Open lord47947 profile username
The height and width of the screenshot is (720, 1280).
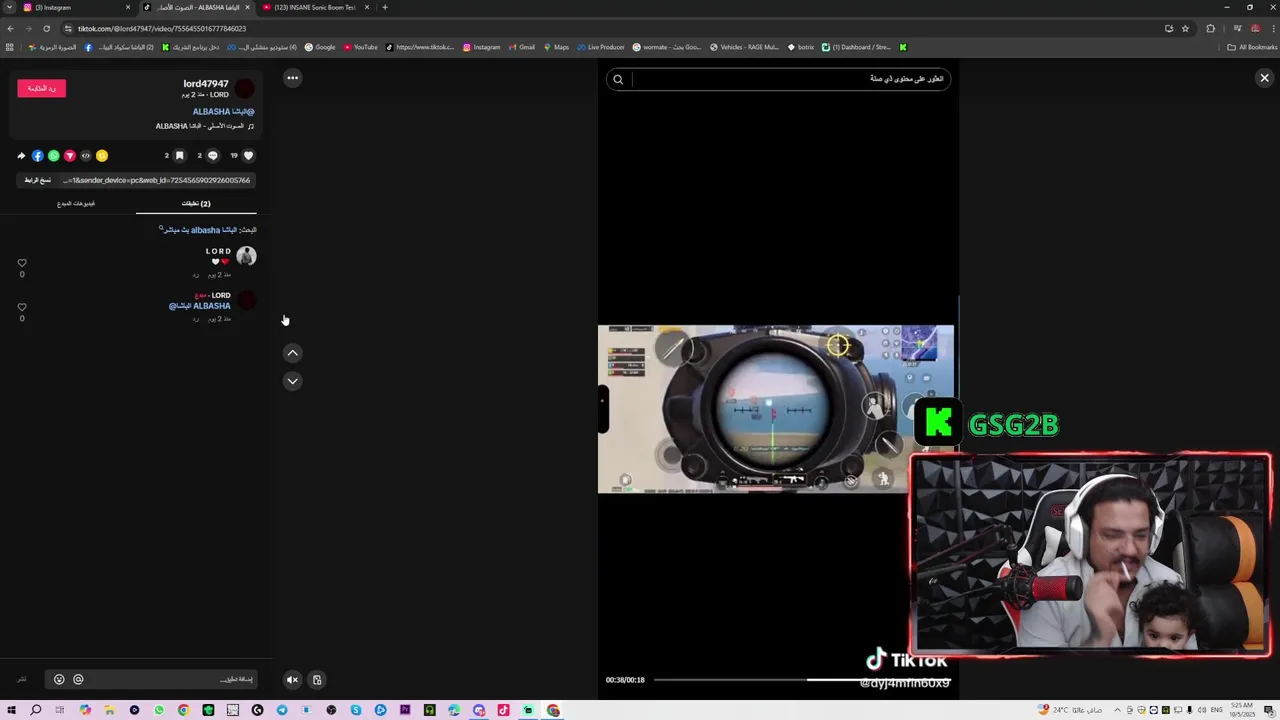pos(206,83)
